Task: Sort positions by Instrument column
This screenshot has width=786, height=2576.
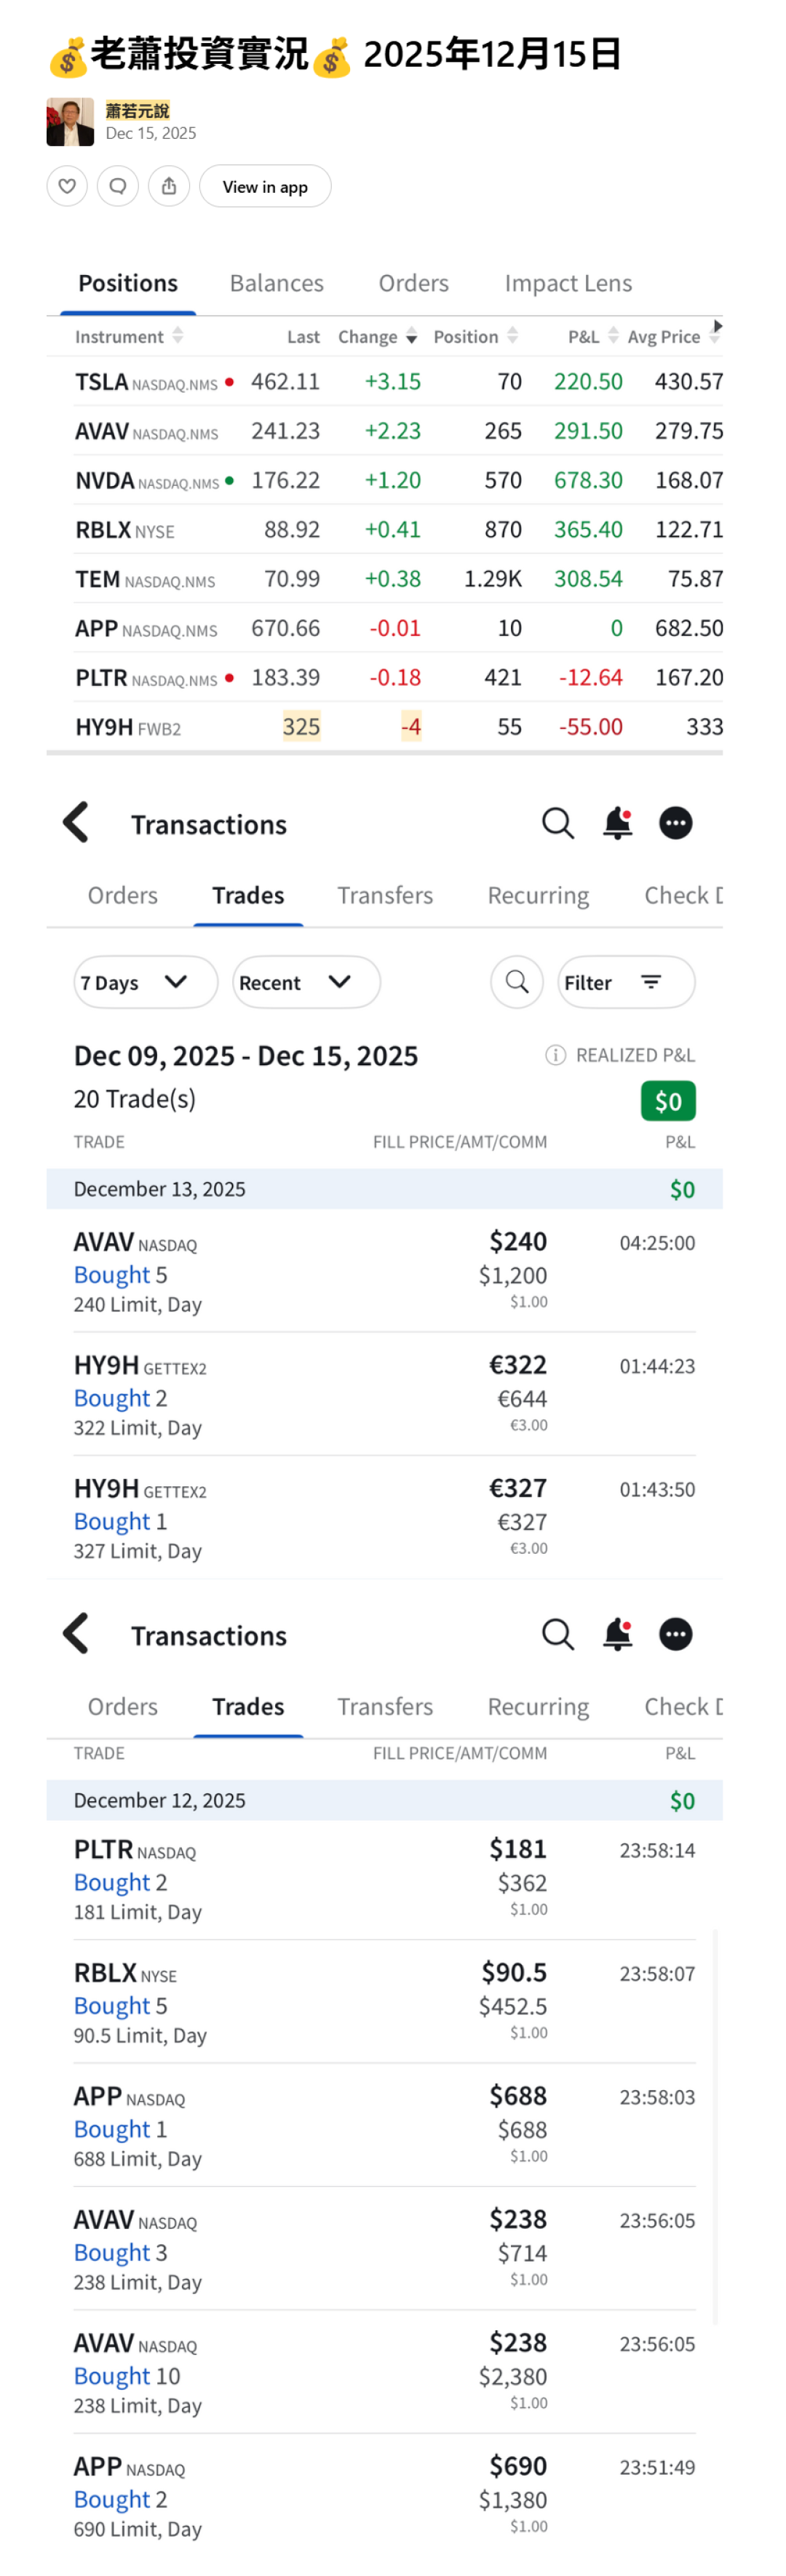Action: pos(128,337)
